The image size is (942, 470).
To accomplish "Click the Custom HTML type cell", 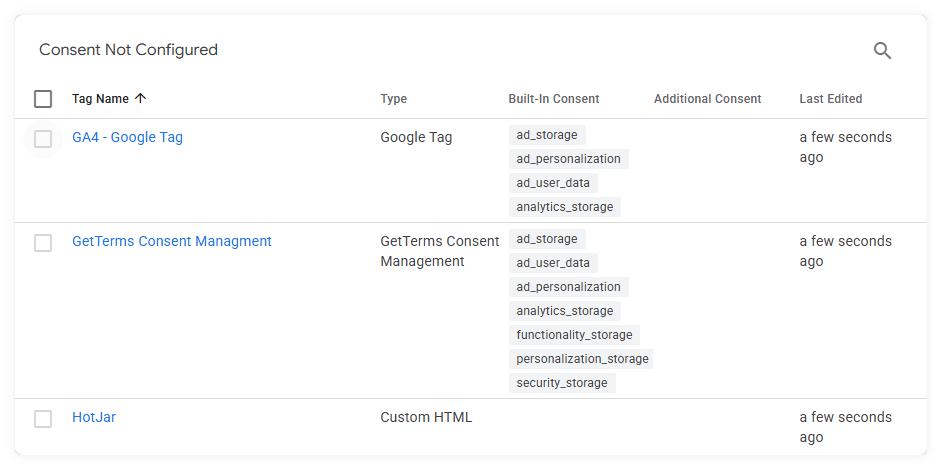I will [426, 417].
